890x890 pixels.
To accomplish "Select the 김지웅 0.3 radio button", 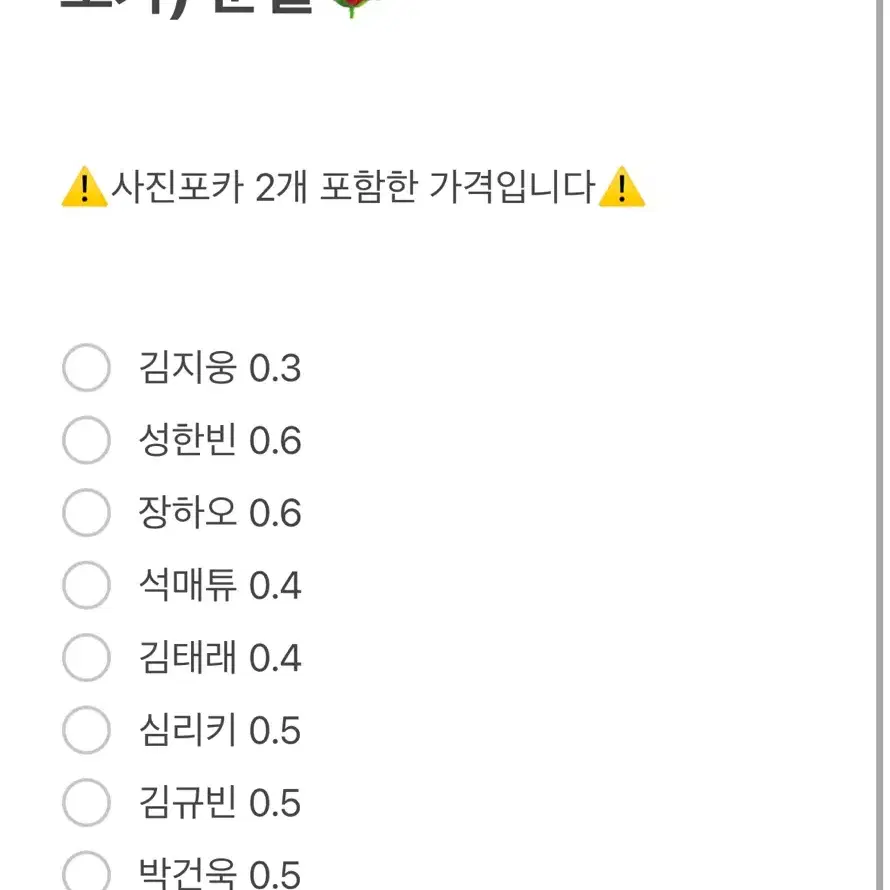I will pyautogui.click(x=86, y=367).
